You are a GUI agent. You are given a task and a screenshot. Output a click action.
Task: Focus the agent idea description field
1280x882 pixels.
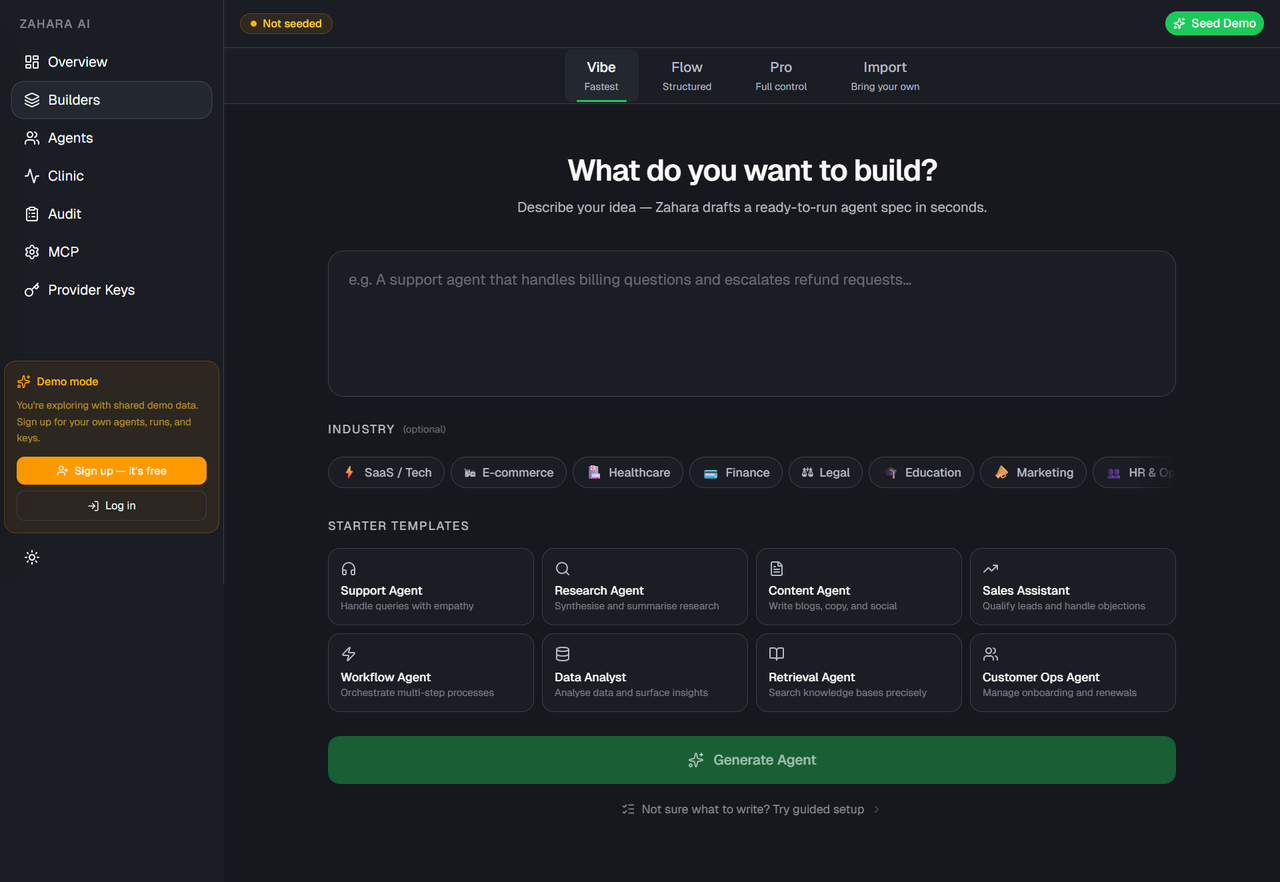point(752,323)
